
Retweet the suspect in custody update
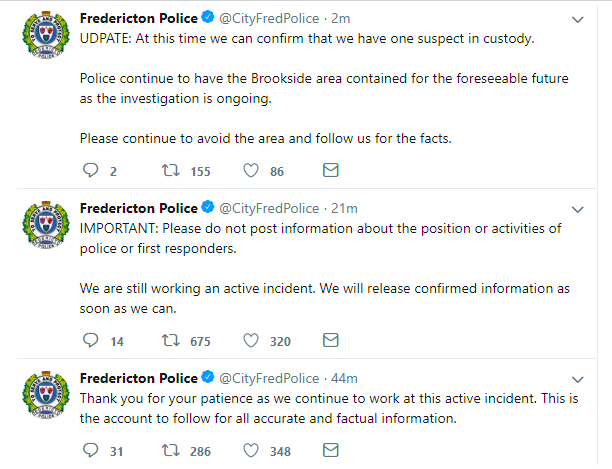click(x=169, y=171)
